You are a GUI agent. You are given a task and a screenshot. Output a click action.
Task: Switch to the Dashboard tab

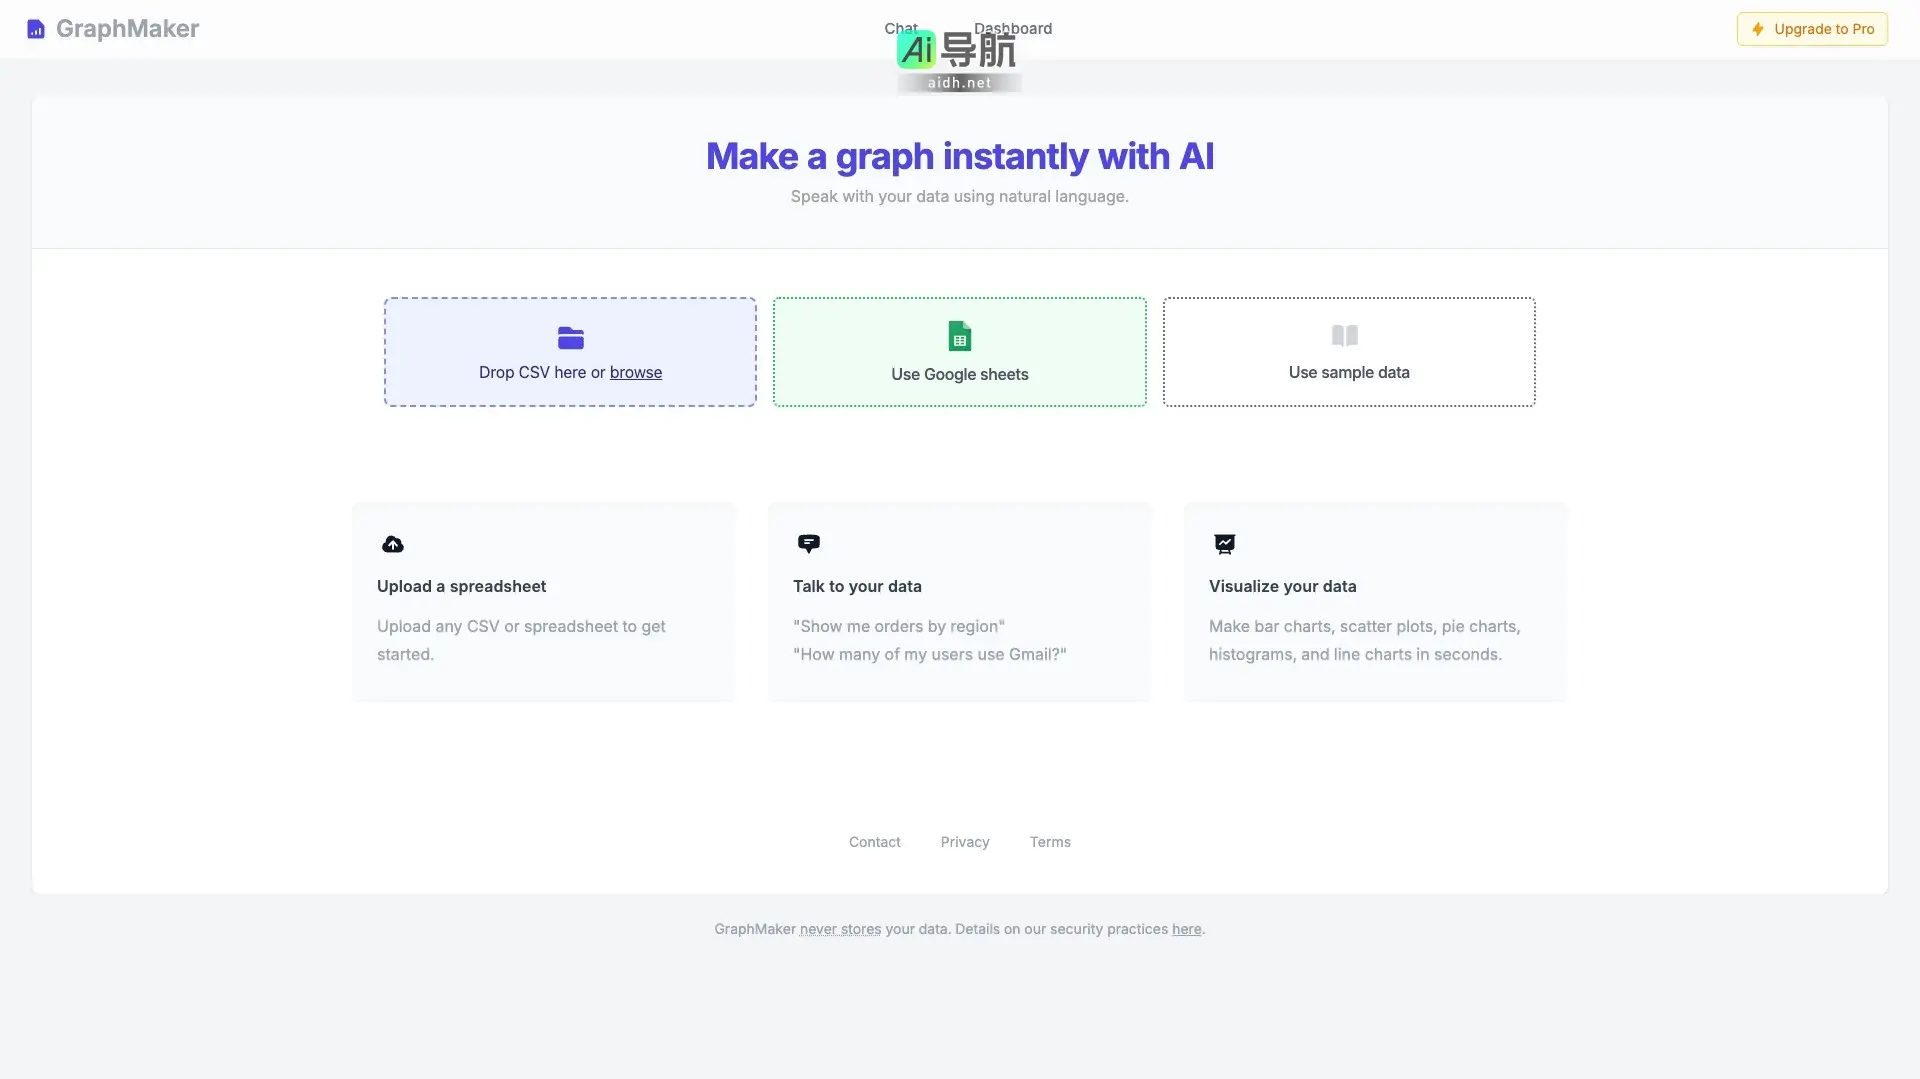pos(1012,28)
